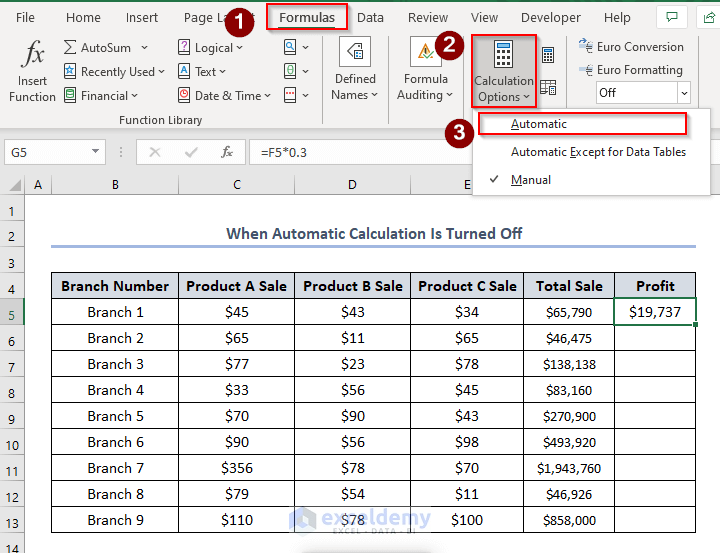The width and height of the screenshot is (720, 553).
Task: Expand the Calculation Options dropdown
Action: tap(504, 71)
